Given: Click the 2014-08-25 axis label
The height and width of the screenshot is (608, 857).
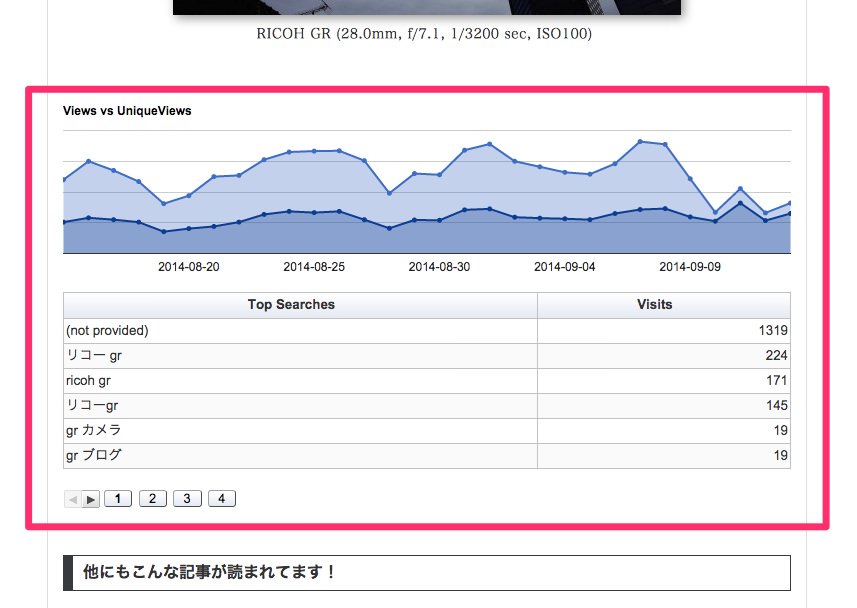Looking at the screenshot, I should pyautogui.click(x=314, y=267).
